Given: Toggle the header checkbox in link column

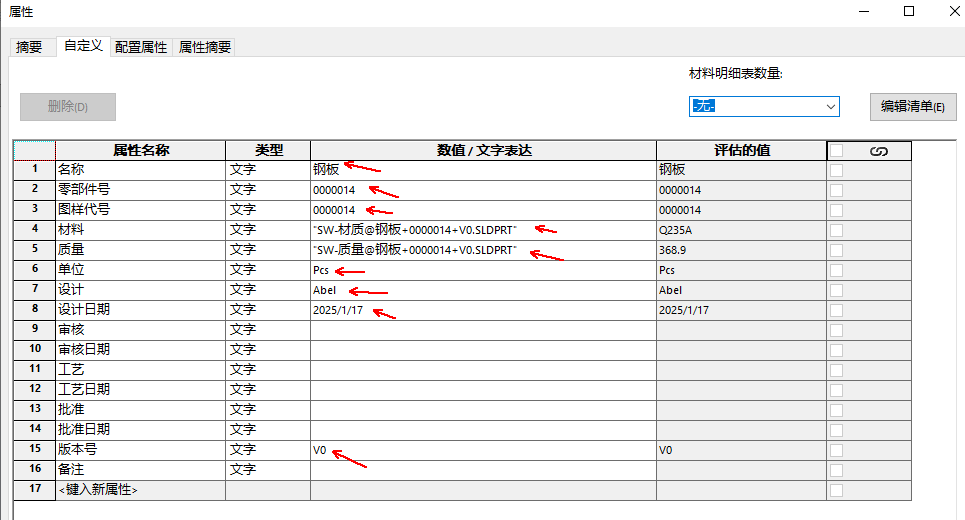Looking at the screenshot, I should coord(836,150).
